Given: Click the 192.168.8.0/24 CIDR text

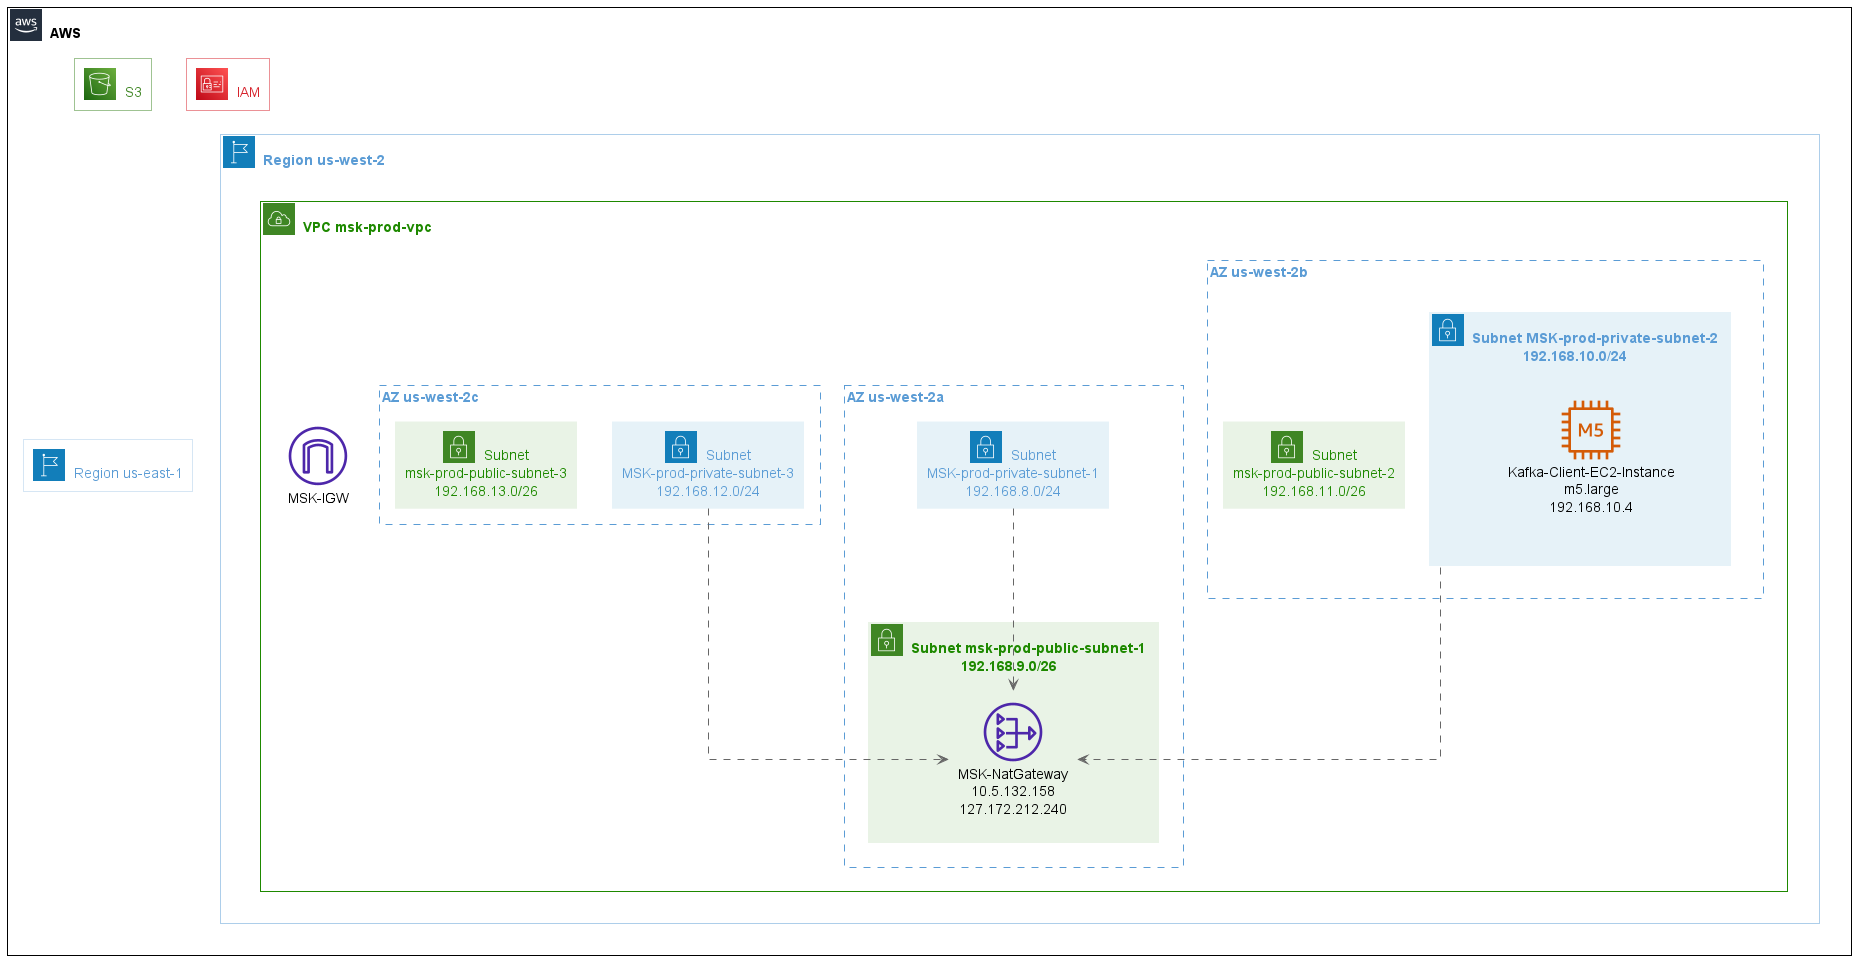Looking at the screenshot, I should [1013, 491].
